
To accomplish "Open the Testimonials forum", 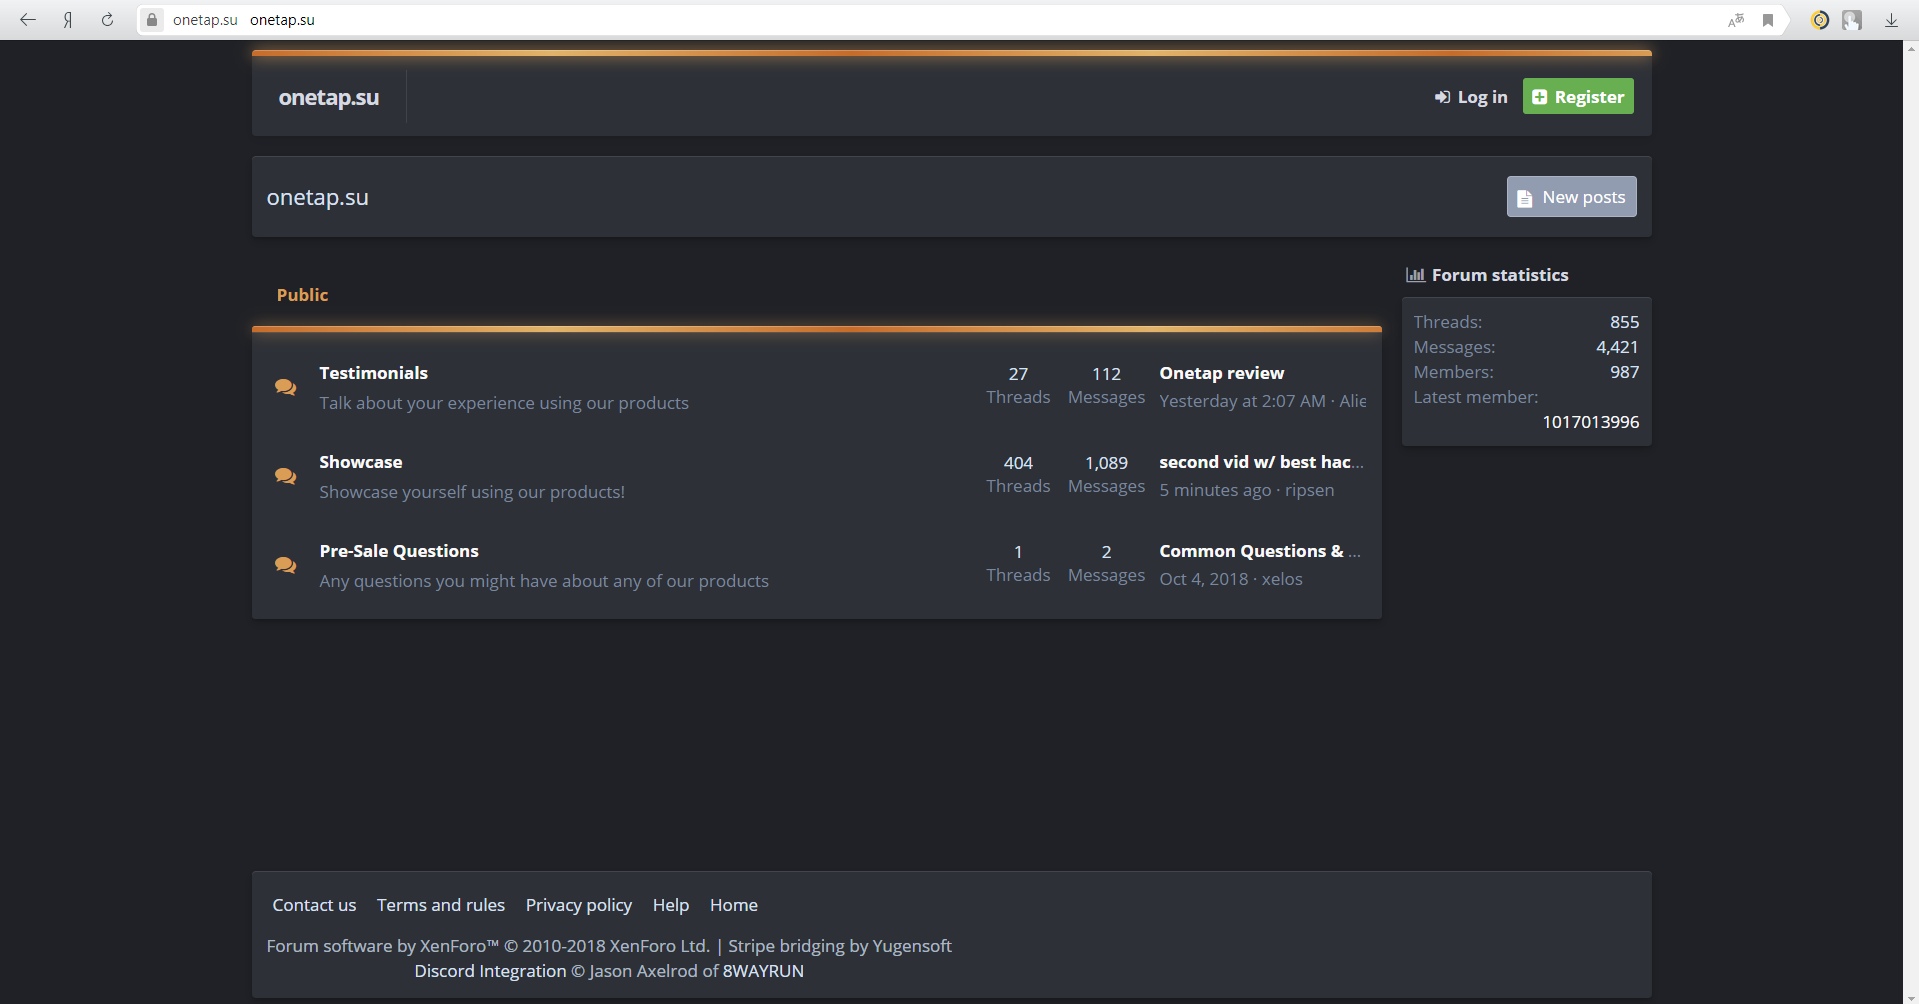I will [x=373, y=373].
